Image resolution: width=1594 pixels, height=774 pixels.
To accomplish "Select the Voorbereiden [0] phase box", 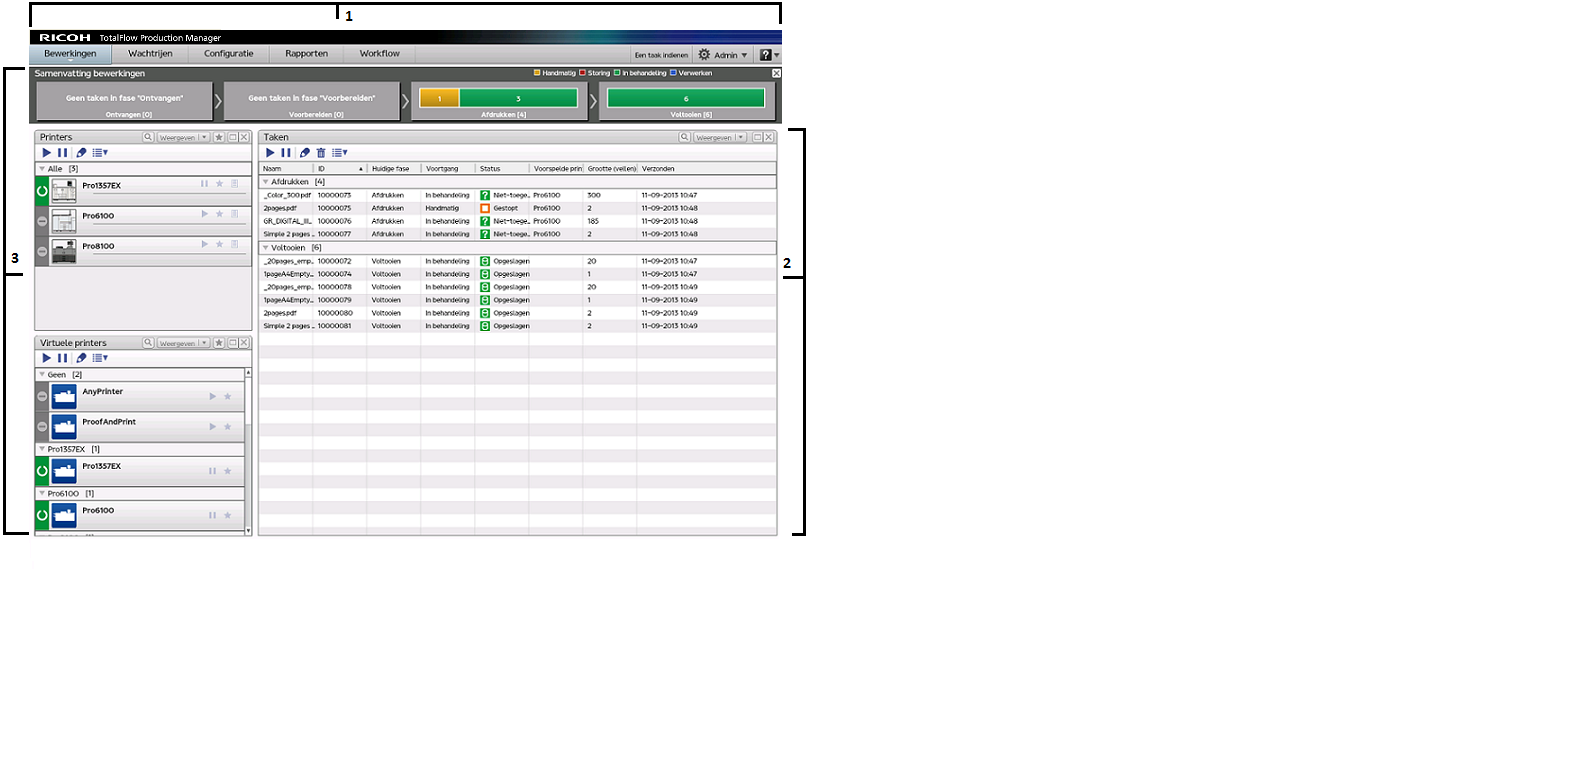I will coord(312,101).
